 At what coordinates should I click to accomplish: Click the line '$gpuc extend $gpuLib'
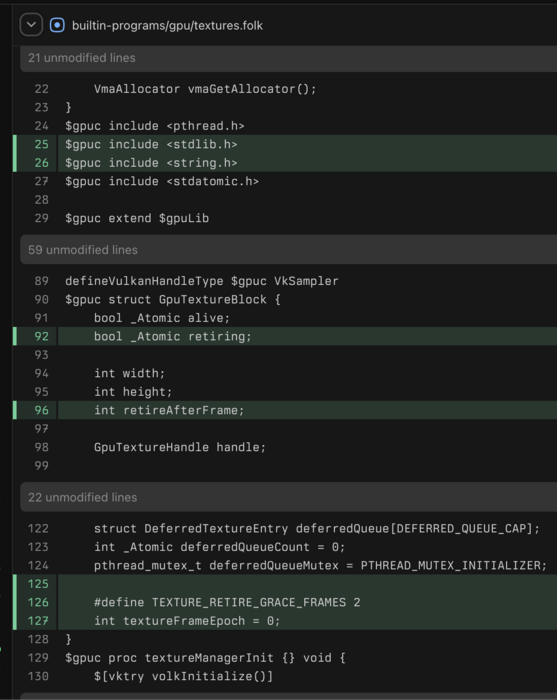137,218
